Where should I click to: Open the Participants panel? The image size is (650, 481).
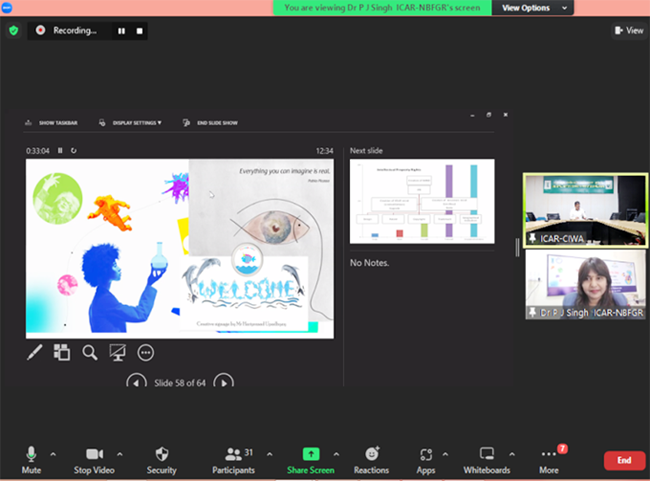coord(233,458)
